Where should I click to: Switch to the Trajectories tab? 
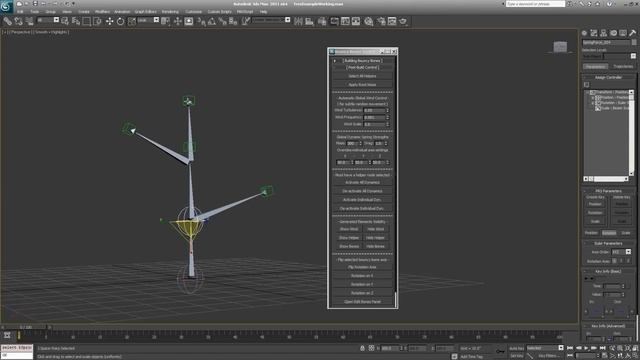click(x=623, y=66)
